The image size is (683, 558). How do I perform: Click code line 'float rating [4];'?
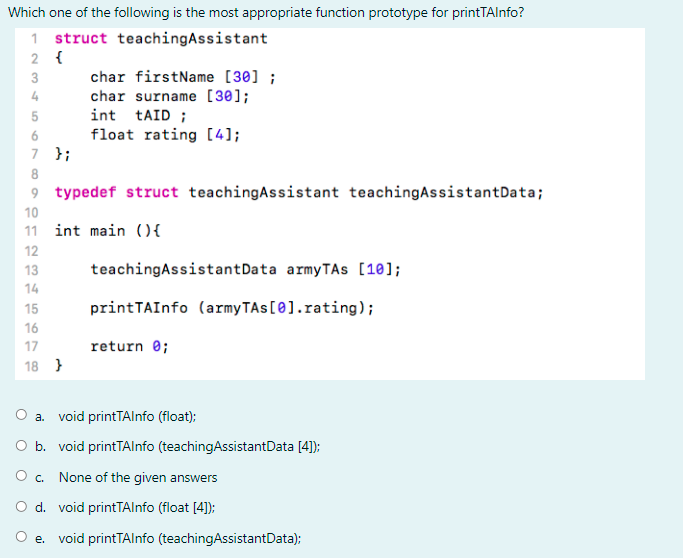165,135
